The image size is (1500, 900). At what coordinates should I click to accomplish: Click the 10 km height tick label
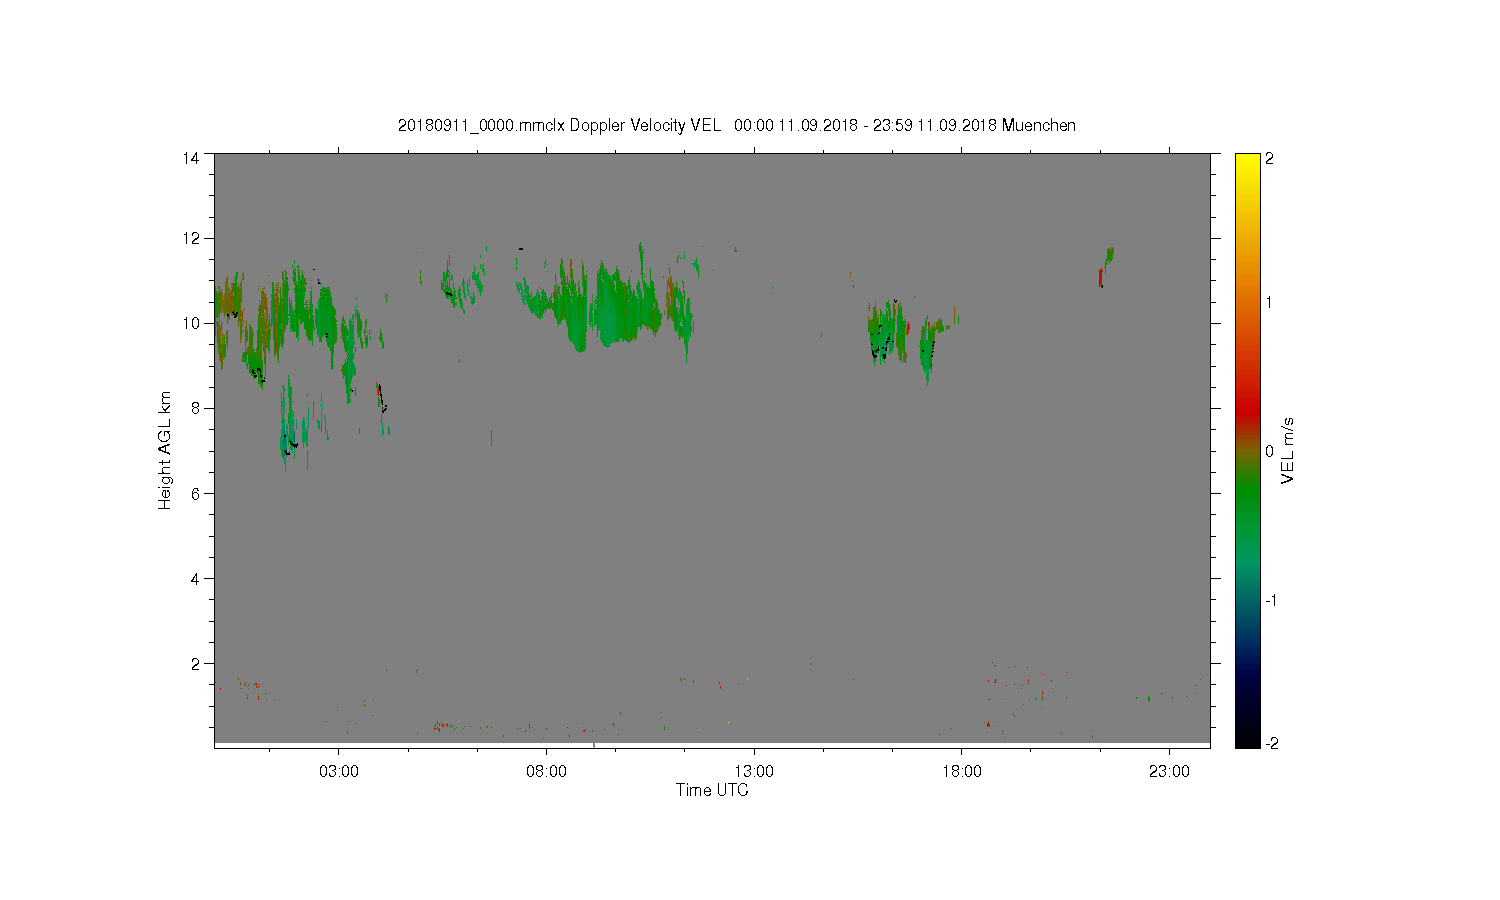tap(191, 323)
